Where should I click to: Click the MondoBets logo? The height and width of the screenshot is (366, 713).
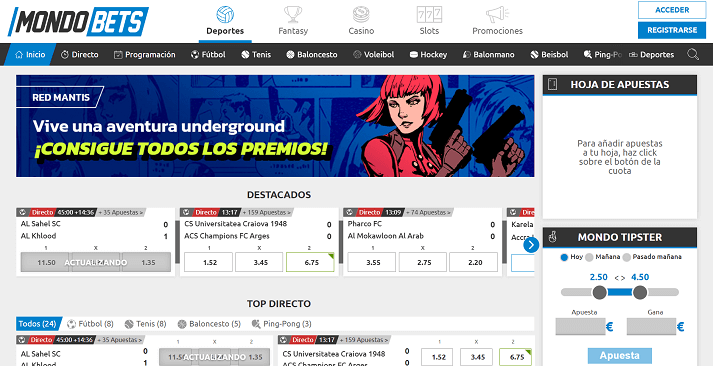(x=78, y=21)
